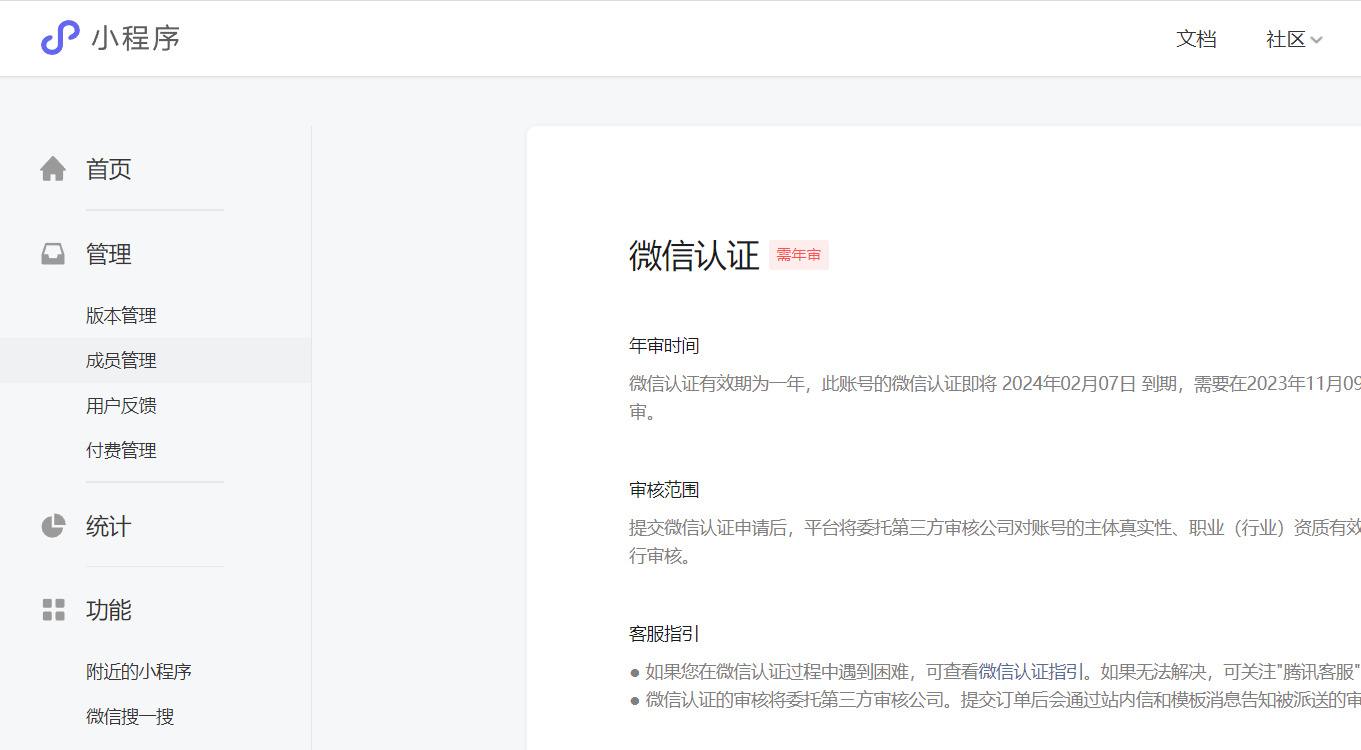Click the 年审时间 section heading
The height and width of the screenshot is (750, 1361).
(x=664, y=346)
